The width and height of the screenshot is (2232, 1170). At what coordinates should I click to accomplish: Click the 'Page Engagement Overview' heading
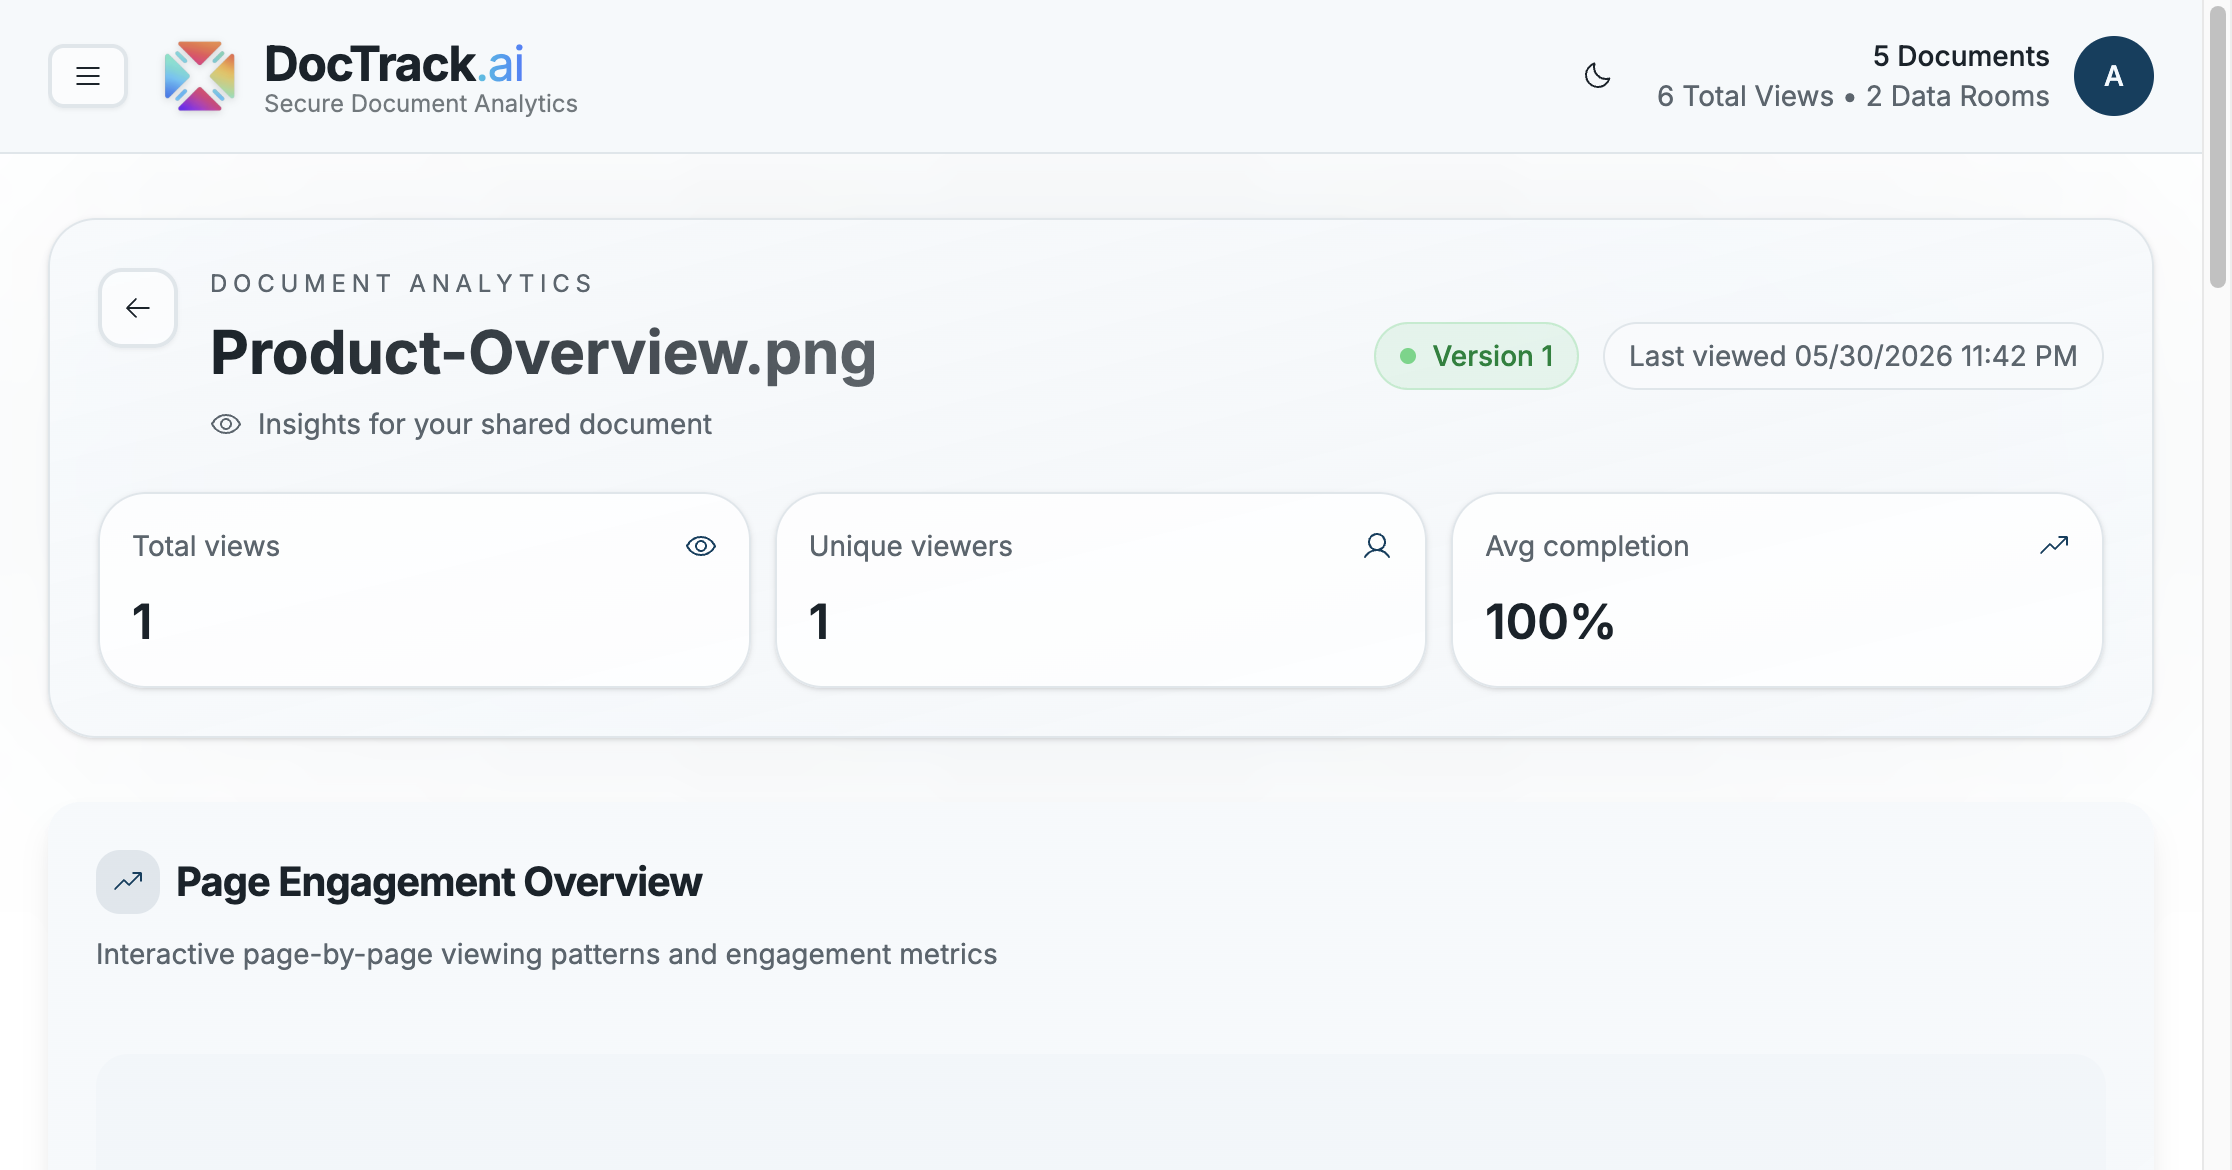point(439,882)
